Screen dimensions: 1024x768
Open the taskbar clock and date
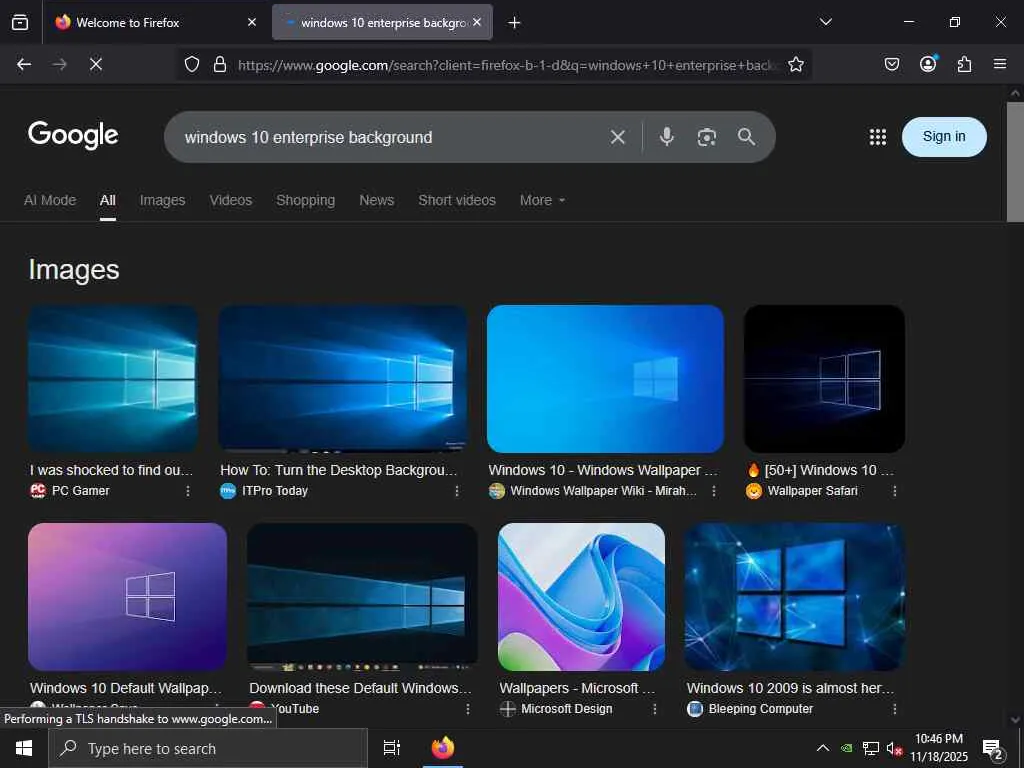(939, 748)
